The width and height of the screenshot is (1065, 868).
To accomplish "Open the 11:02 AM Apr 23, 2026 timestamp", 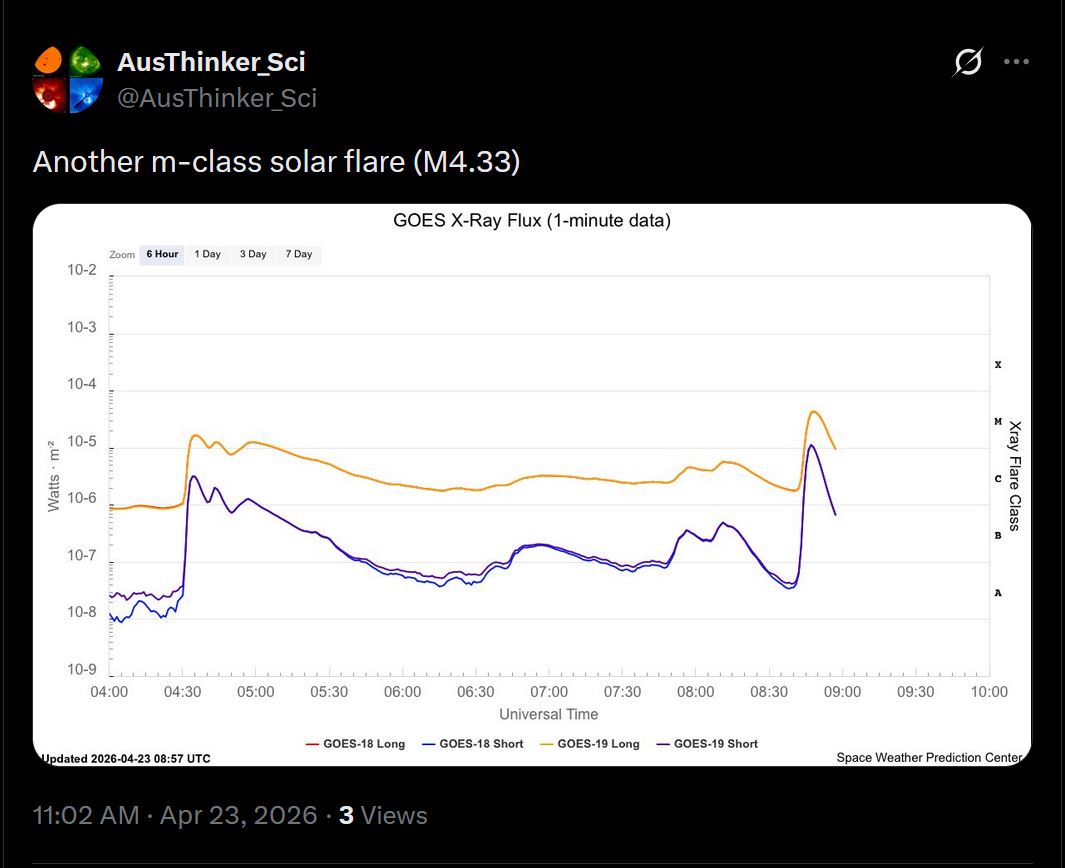I will click(x=175, y=815).
